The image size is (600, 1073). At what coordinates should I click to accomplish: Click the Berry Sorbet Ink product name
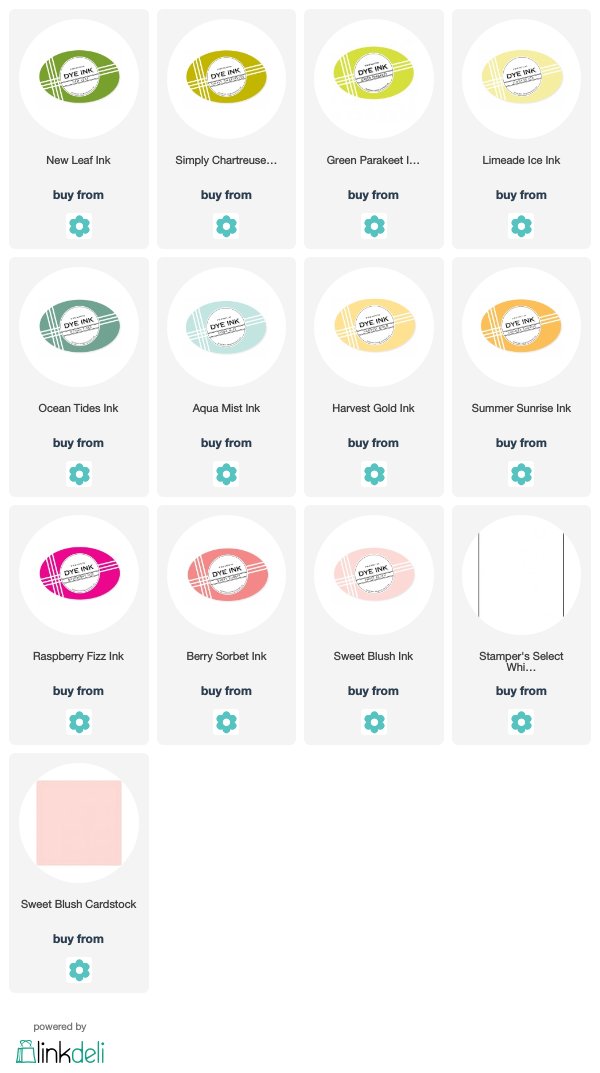226,656
